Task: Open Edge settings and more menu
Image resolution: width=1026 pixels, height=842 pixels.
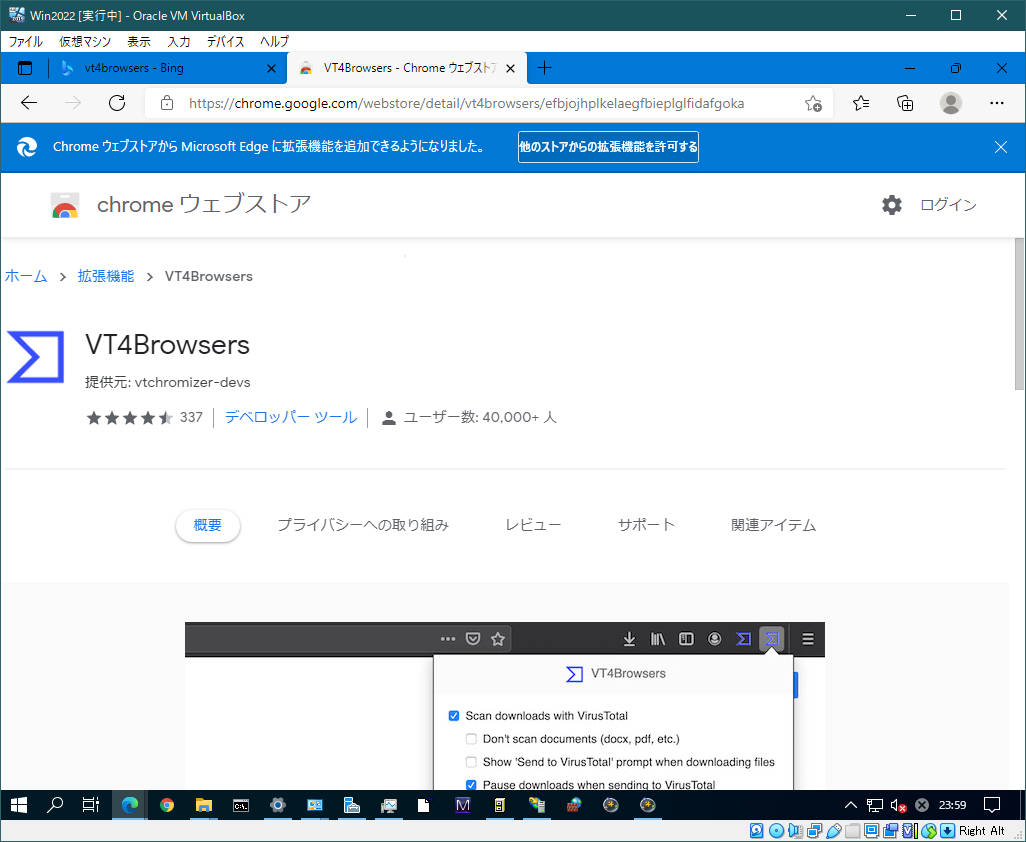Action: (x=997, y=103)
